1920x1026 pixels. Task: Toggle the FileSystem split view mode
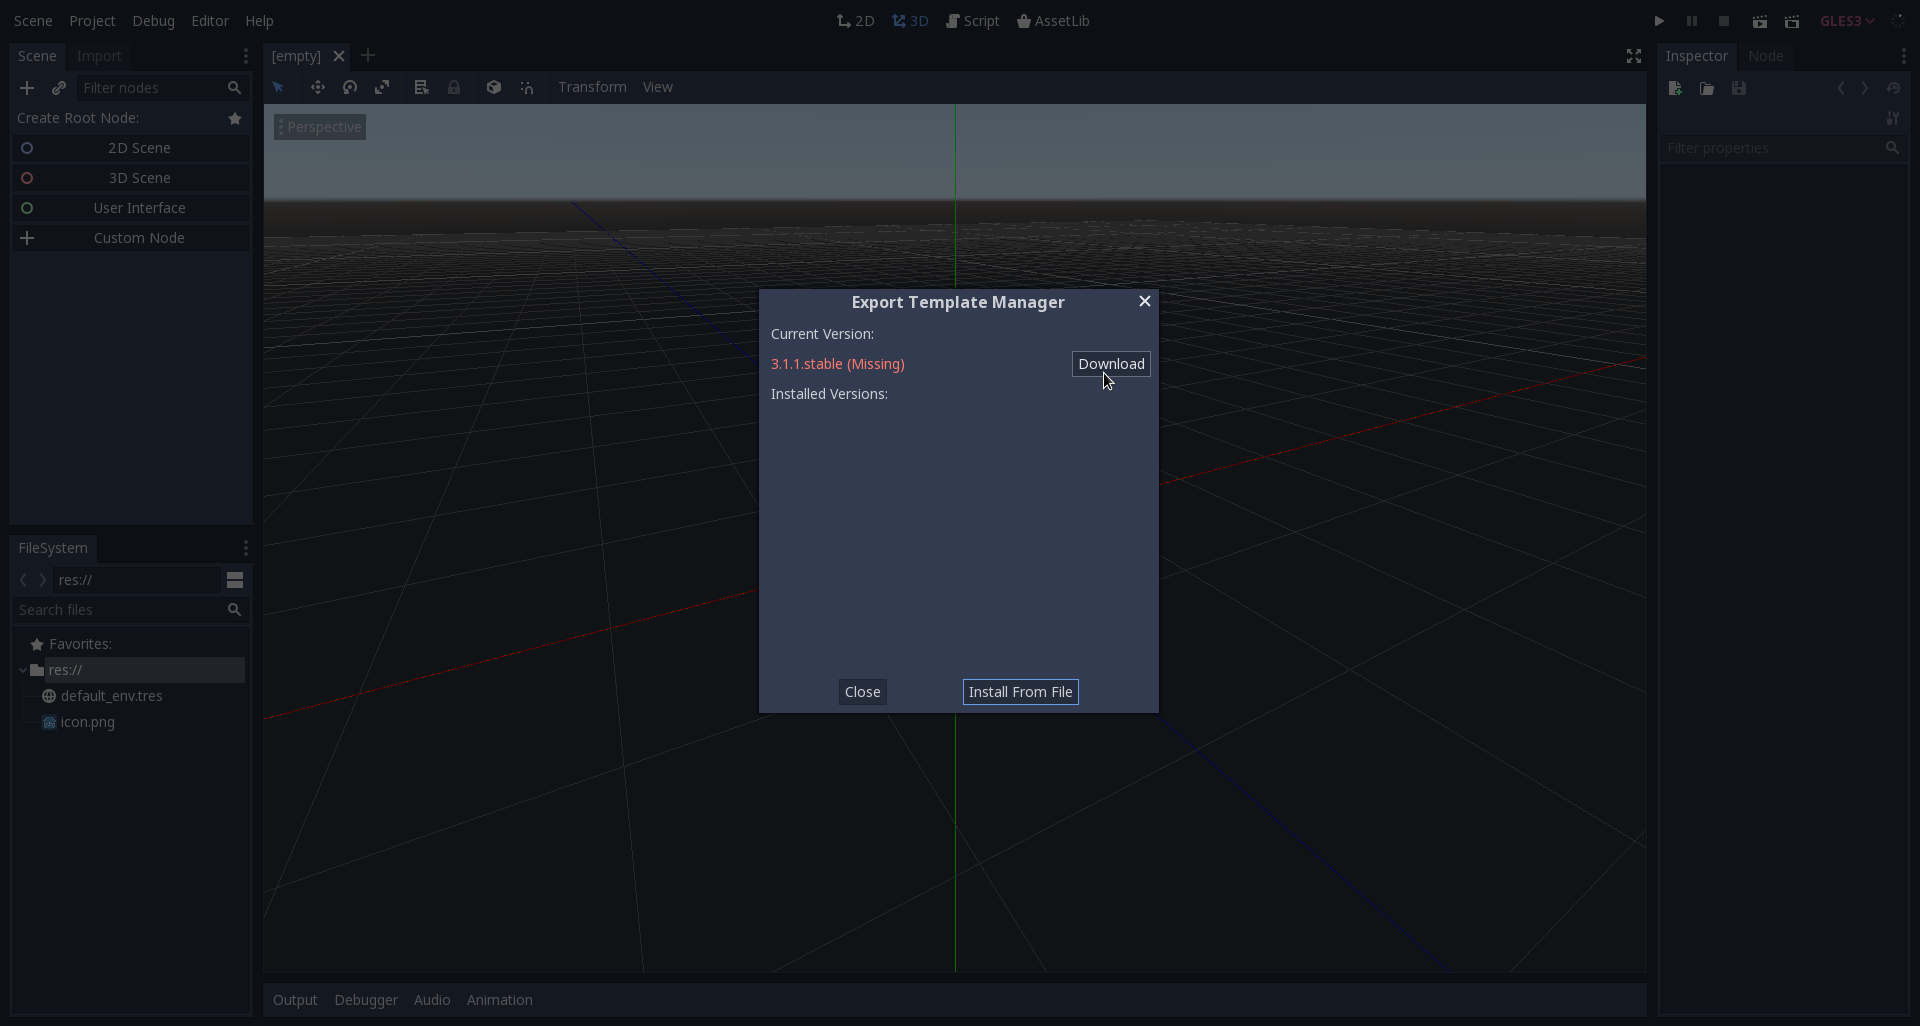click(x=235, y=580)
